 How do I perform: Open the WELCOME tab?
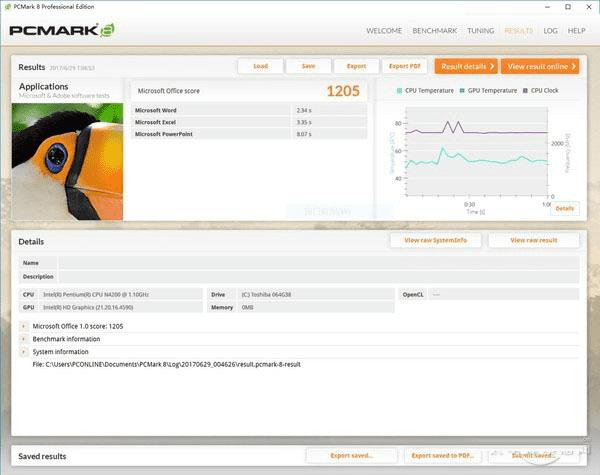pos(384,31)
